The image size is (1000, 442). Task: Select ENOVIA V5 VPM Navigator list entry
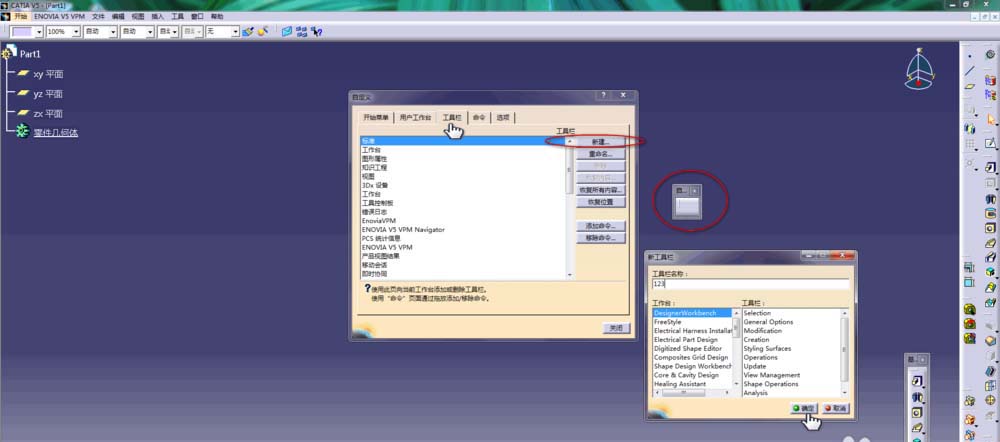[x=403, y=230]
